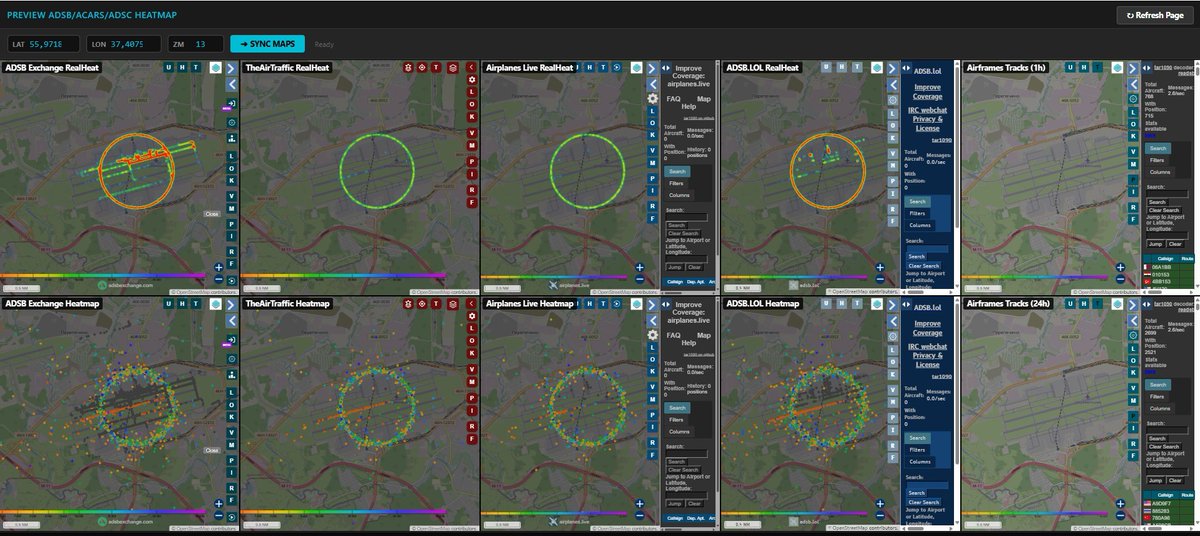Click Clear Search in Airplanes Live RealHeat sidebar
Image resolution: width=1200 pixels, height=536 pixels.
pyautogui.click(x=683, y=233)
